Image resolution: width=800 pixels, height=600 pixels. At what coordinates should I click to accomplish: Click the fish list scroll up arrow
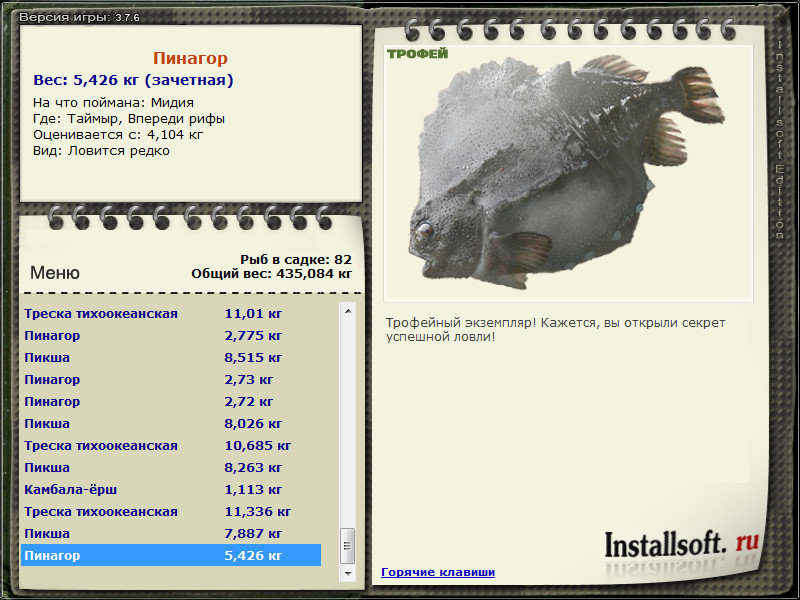(x=348, y=311)
